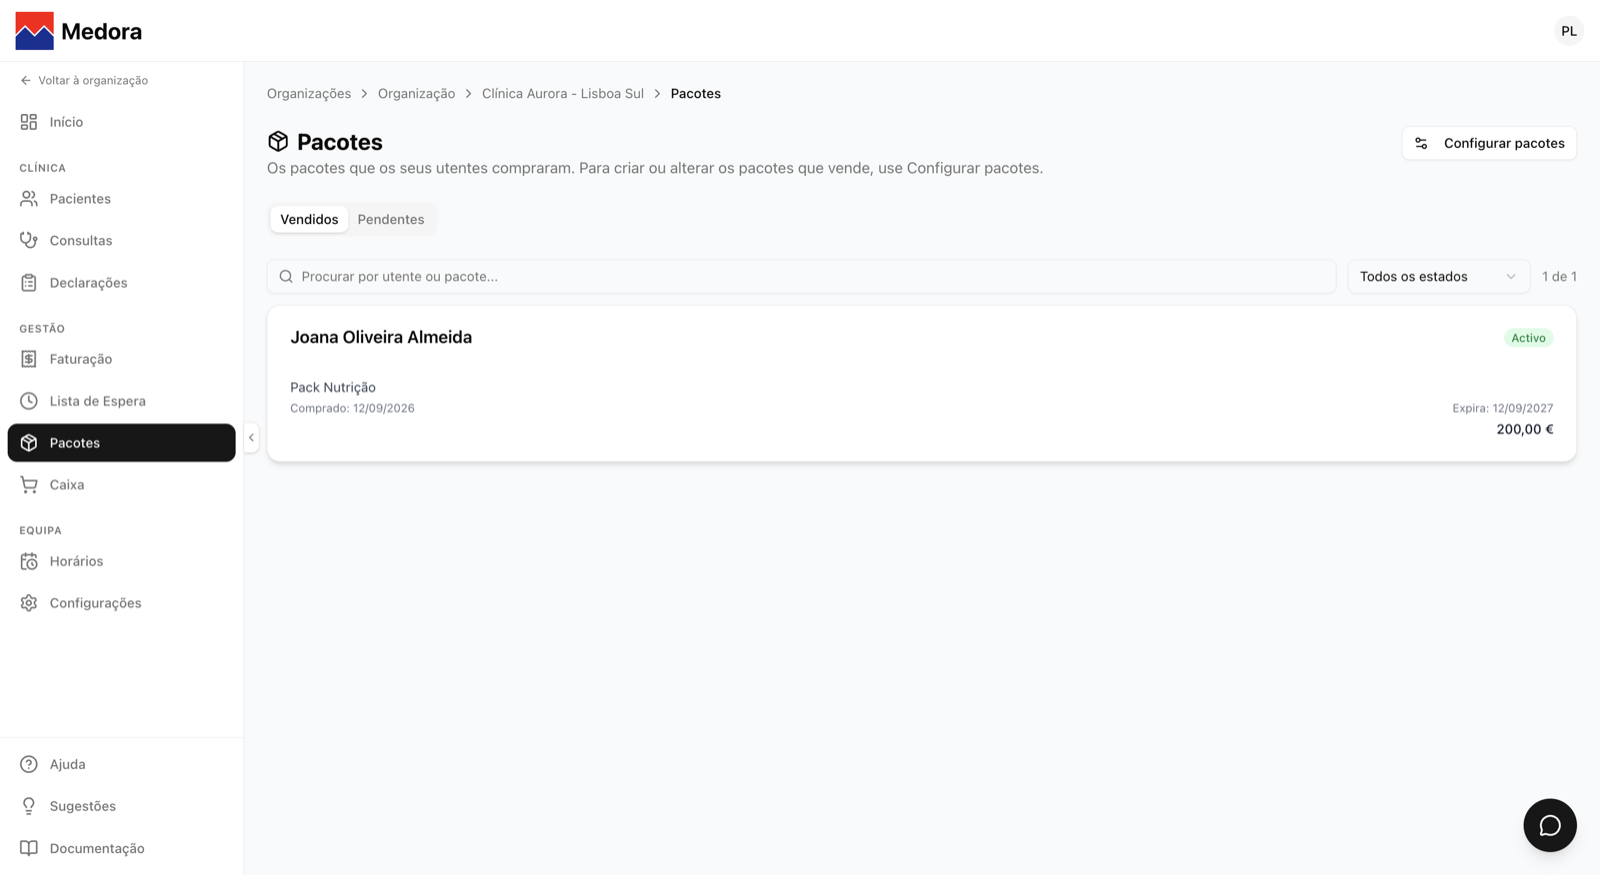The width and height of the screenshot is (1600, 875).
Task: Collapse the sidebar with the chevron handle
Action: (x=251, y=437)
